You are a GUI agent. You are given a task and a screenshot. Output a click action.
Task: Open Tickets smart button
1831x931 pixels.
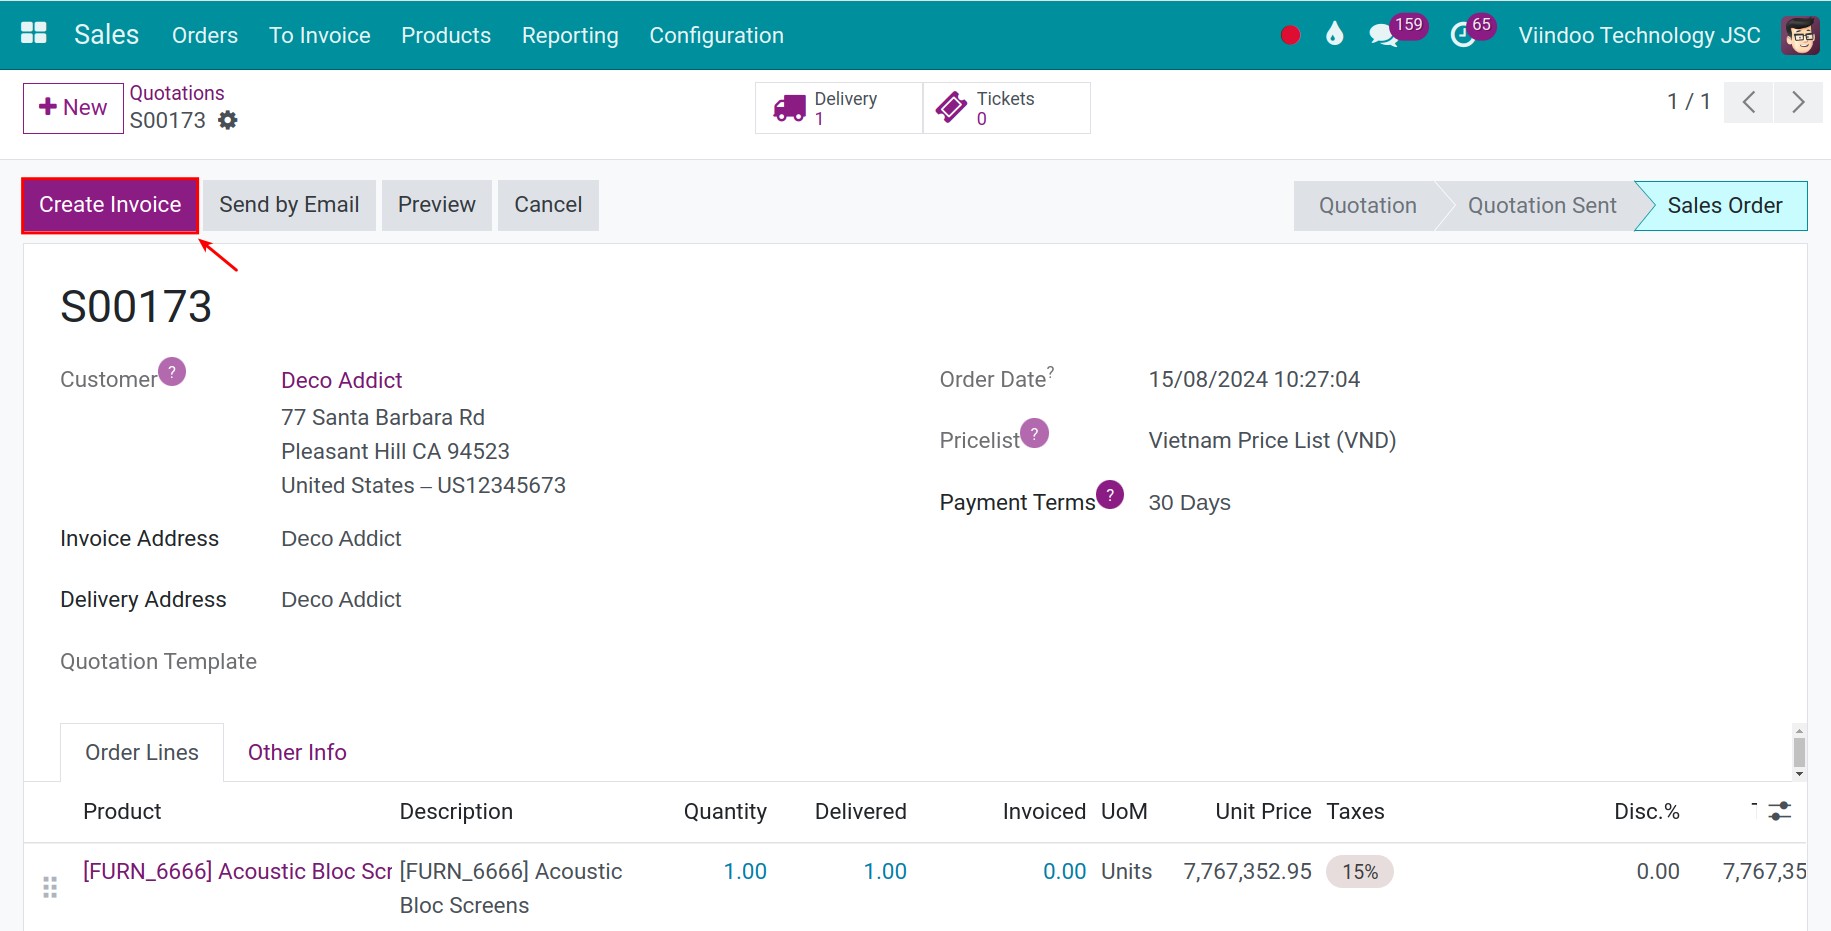(x=1007, y=108)
